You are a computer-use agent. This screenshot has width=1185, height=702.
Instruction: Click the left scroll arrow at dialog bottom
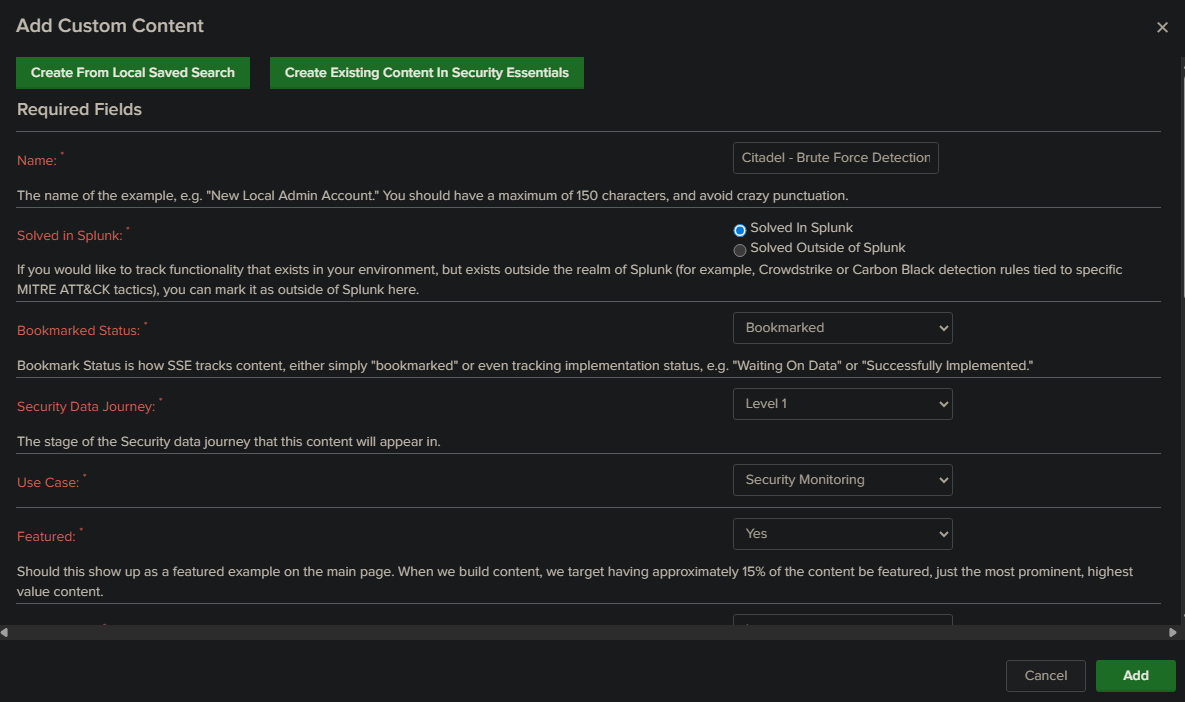coord(5,631)
